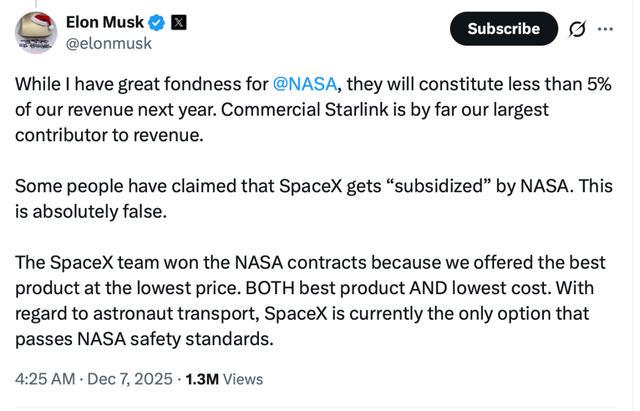Image resolution: width=640 pixels, height=411 pixels.
Task: Click the Views label after 1.3M
Action: tap(243, 379)
